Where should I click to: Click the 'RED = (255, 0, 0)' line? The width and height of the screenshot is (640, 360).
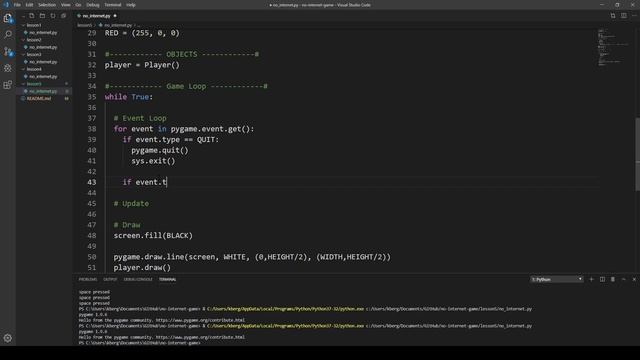[x=142, y=33]
